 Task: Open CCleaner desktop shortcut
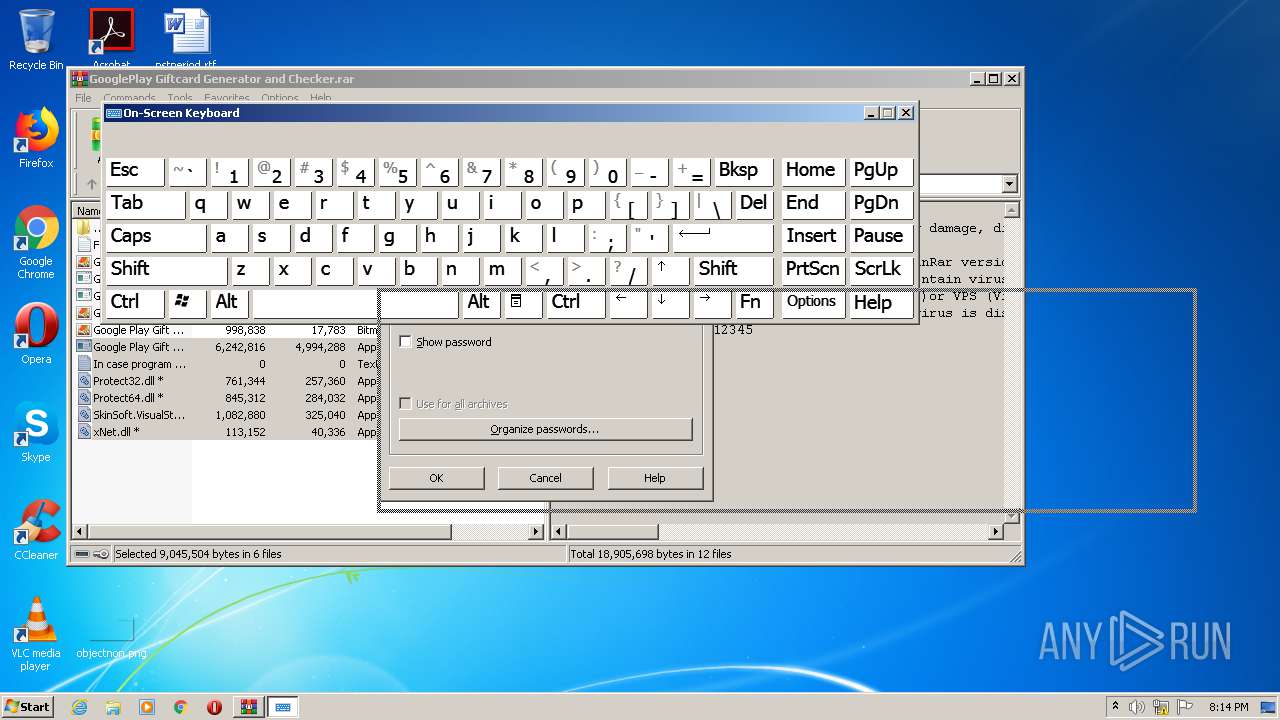point(36,529)
